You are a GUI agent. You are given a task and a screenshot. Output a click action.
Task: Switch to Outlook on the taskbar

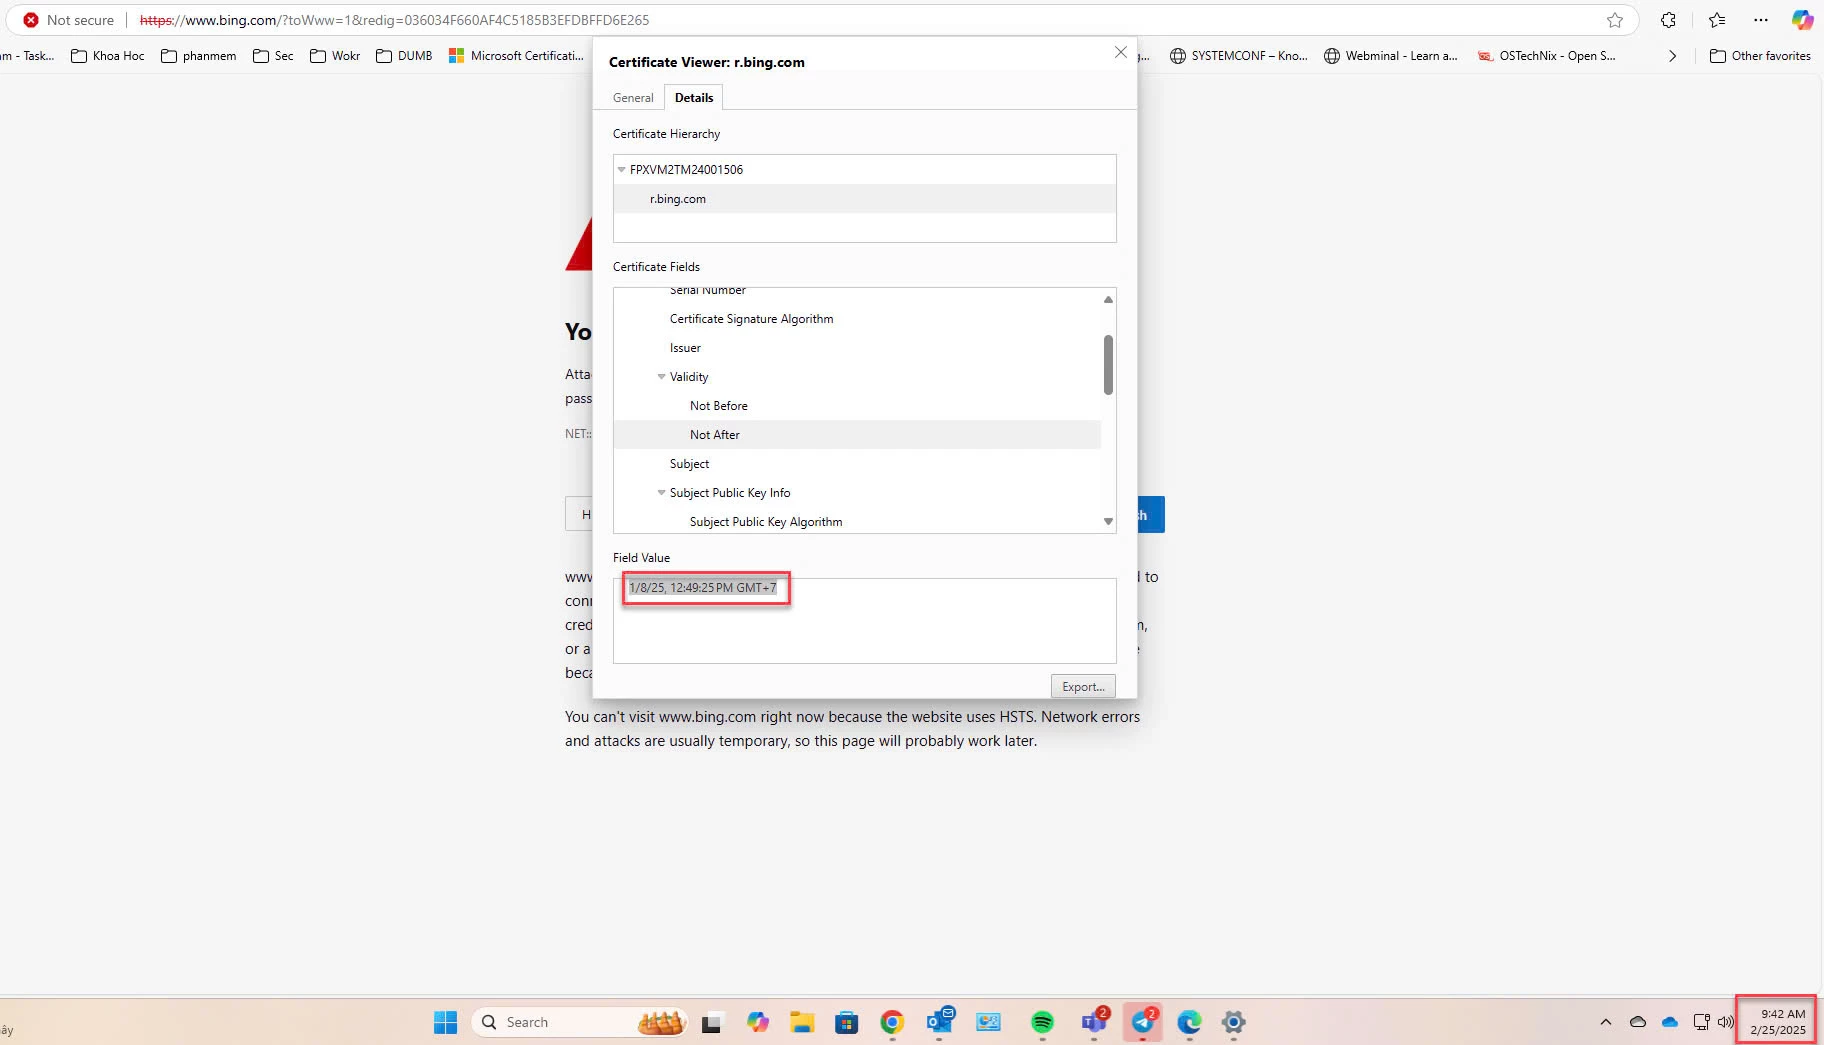point(940,1022)
